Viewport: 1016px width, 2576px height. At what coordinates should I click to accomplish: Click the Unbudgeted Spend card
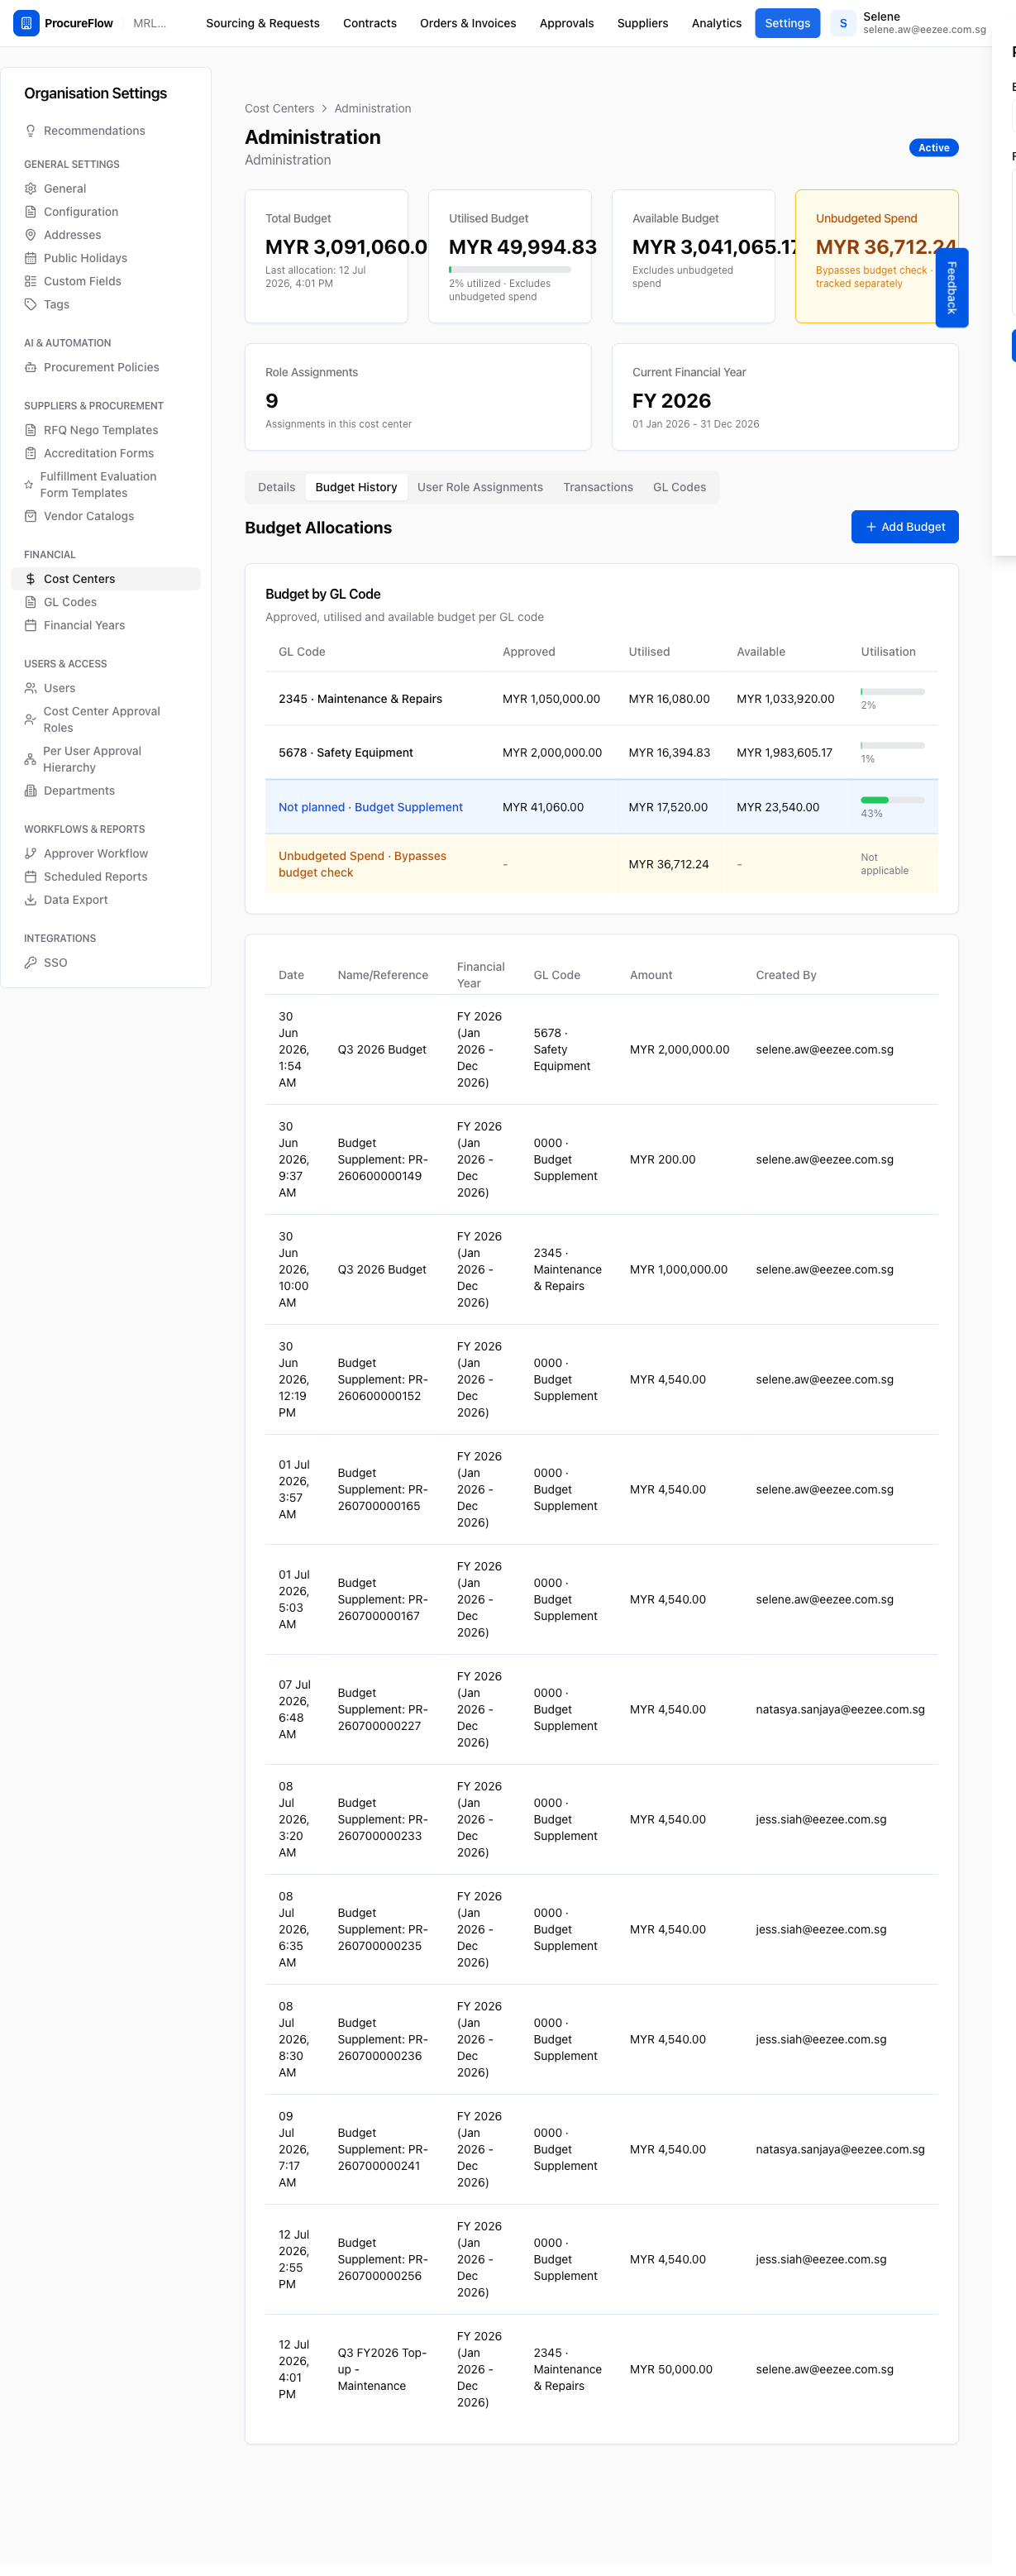pos(876,256)
